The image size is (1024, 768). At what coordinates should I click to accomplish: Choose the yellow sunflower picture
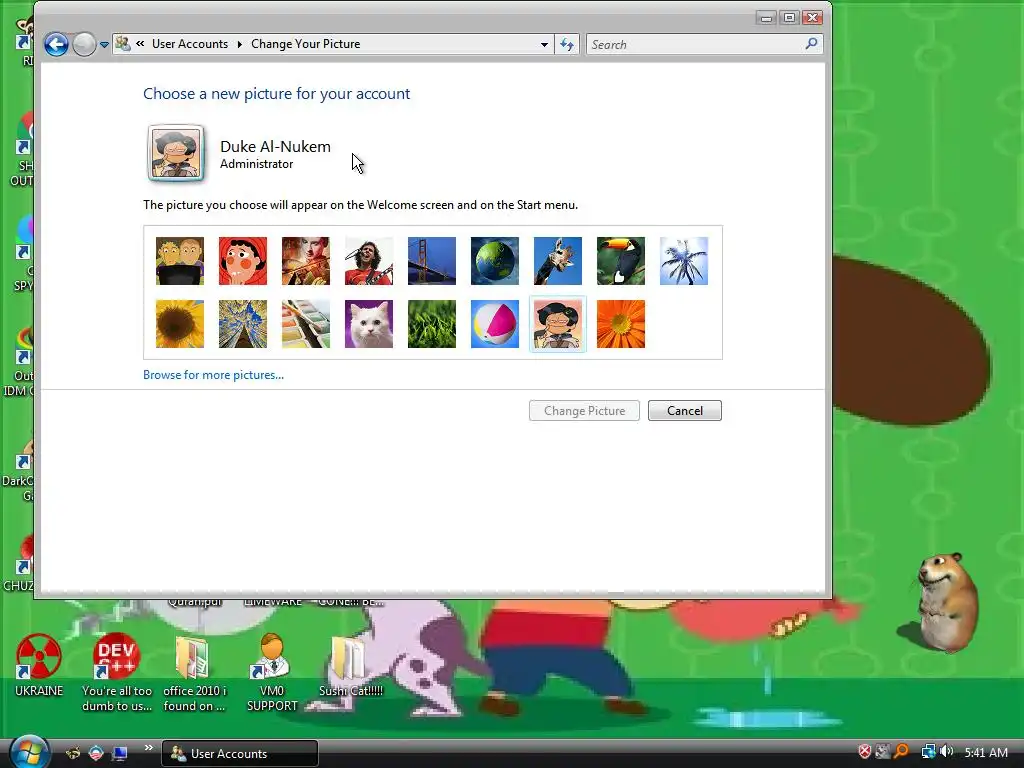coord(180,324)
